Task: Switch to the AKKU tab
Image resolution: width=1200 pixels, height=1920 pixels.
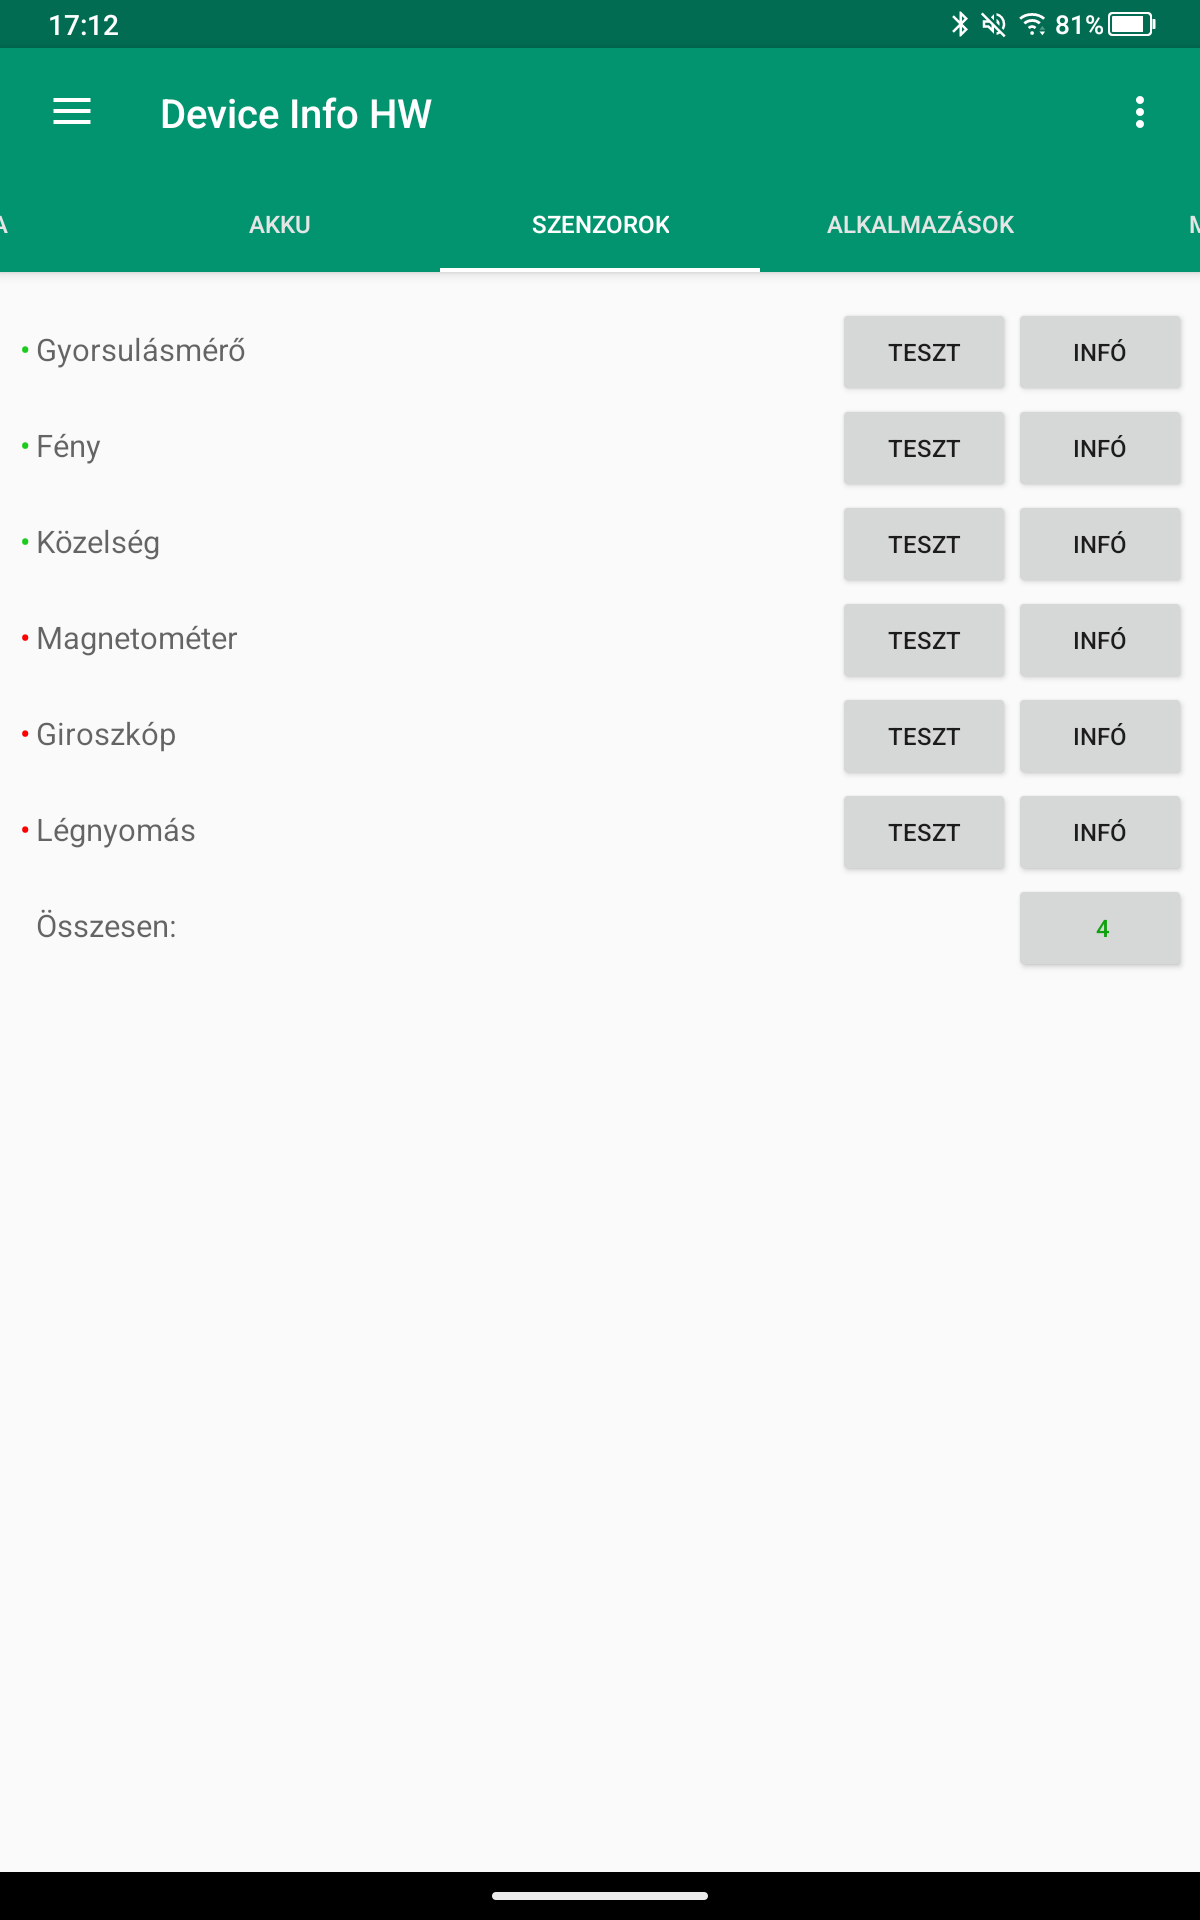Action: click(280, 225)
